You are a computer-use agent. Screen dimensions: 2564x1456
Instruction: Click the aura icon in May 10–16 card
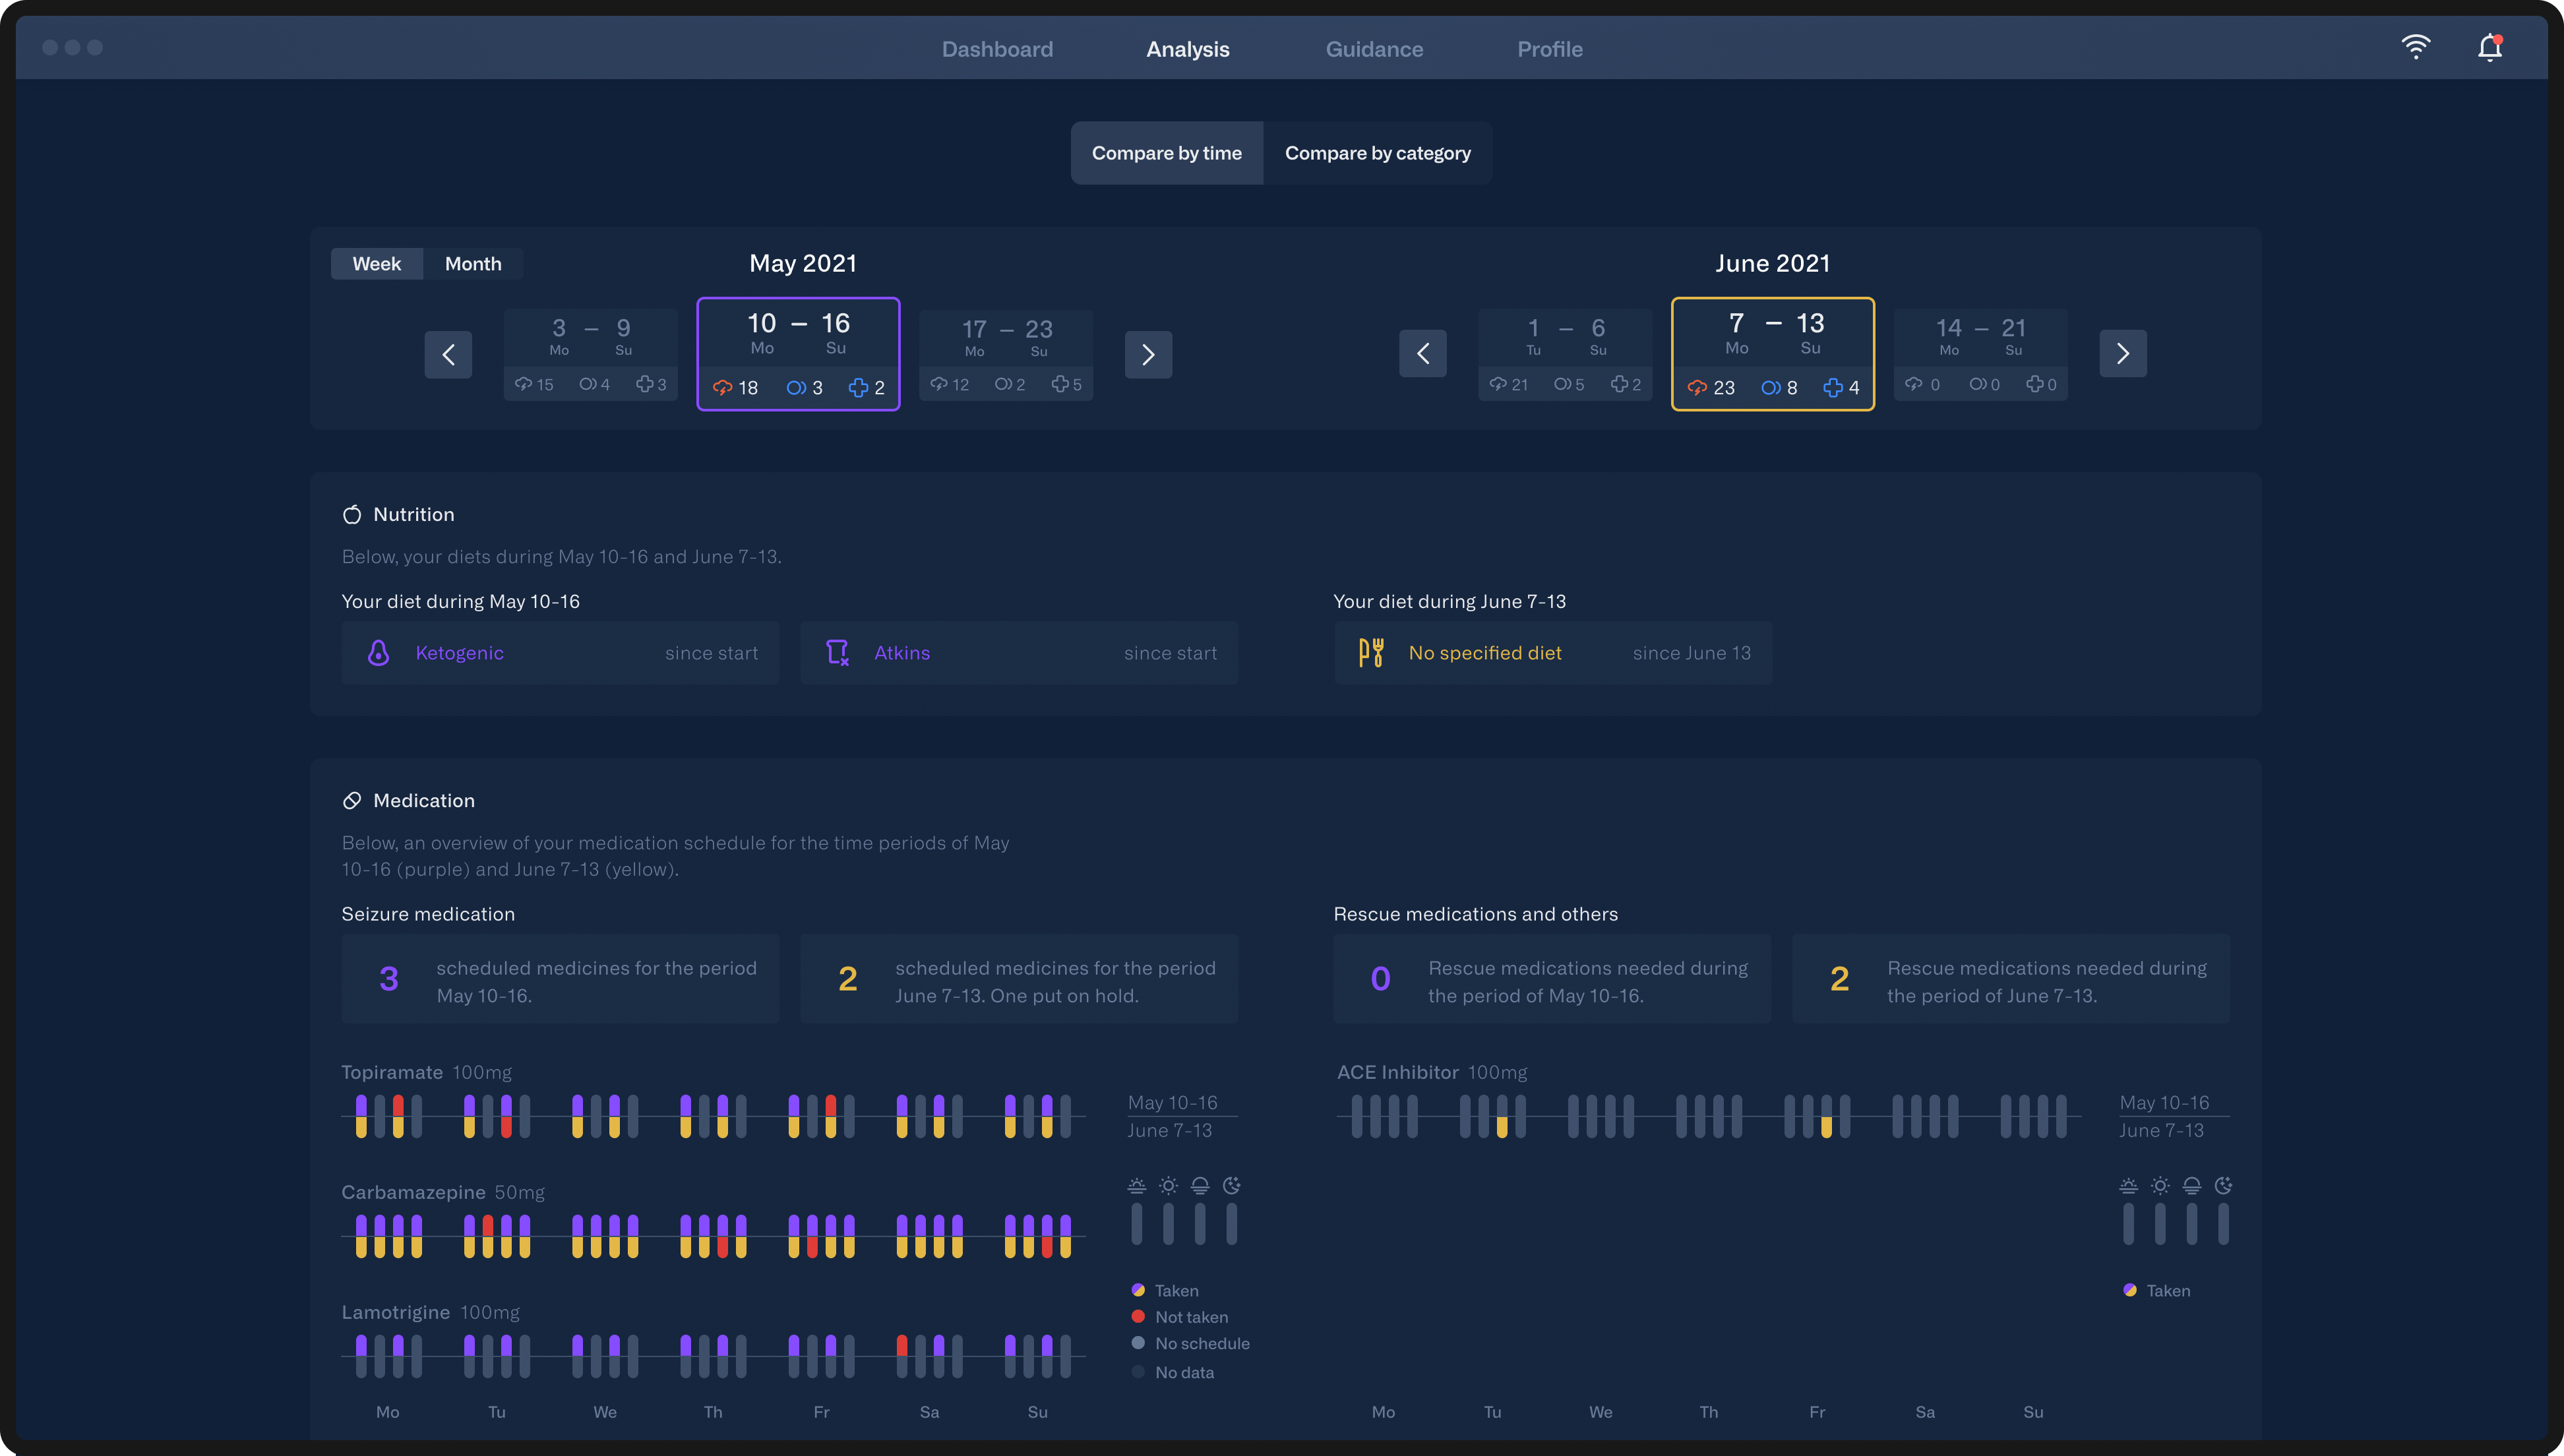click(x=796, y=388)
